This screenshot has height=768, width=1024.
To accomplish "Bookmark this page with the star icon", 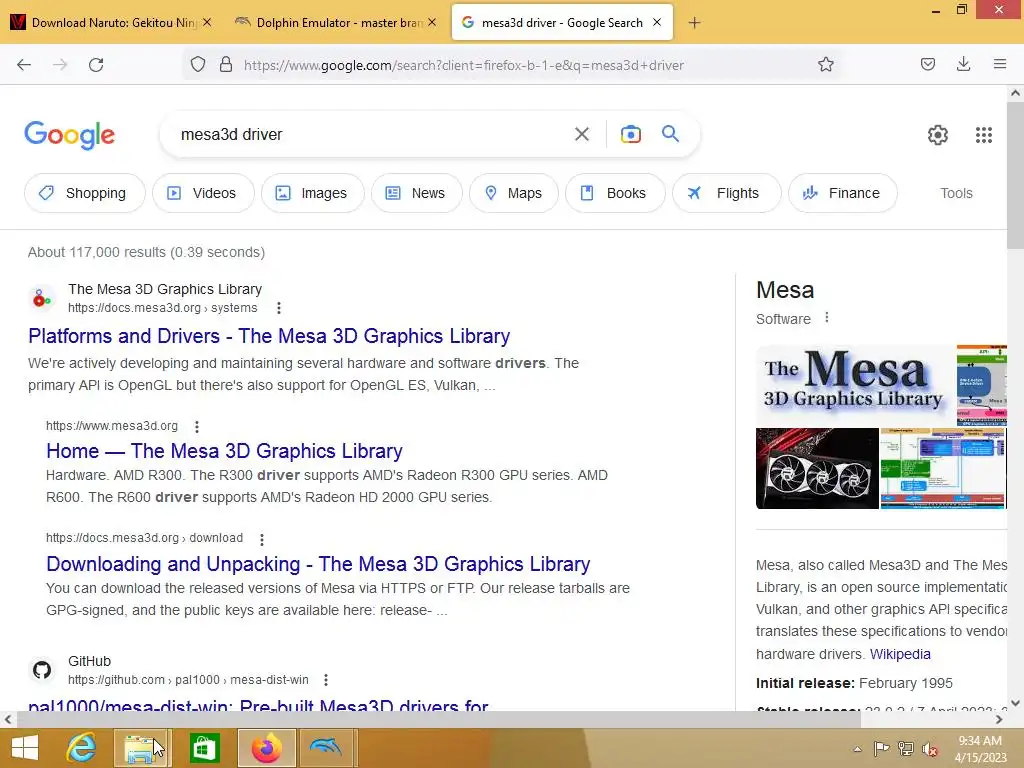I will [825, 65].
